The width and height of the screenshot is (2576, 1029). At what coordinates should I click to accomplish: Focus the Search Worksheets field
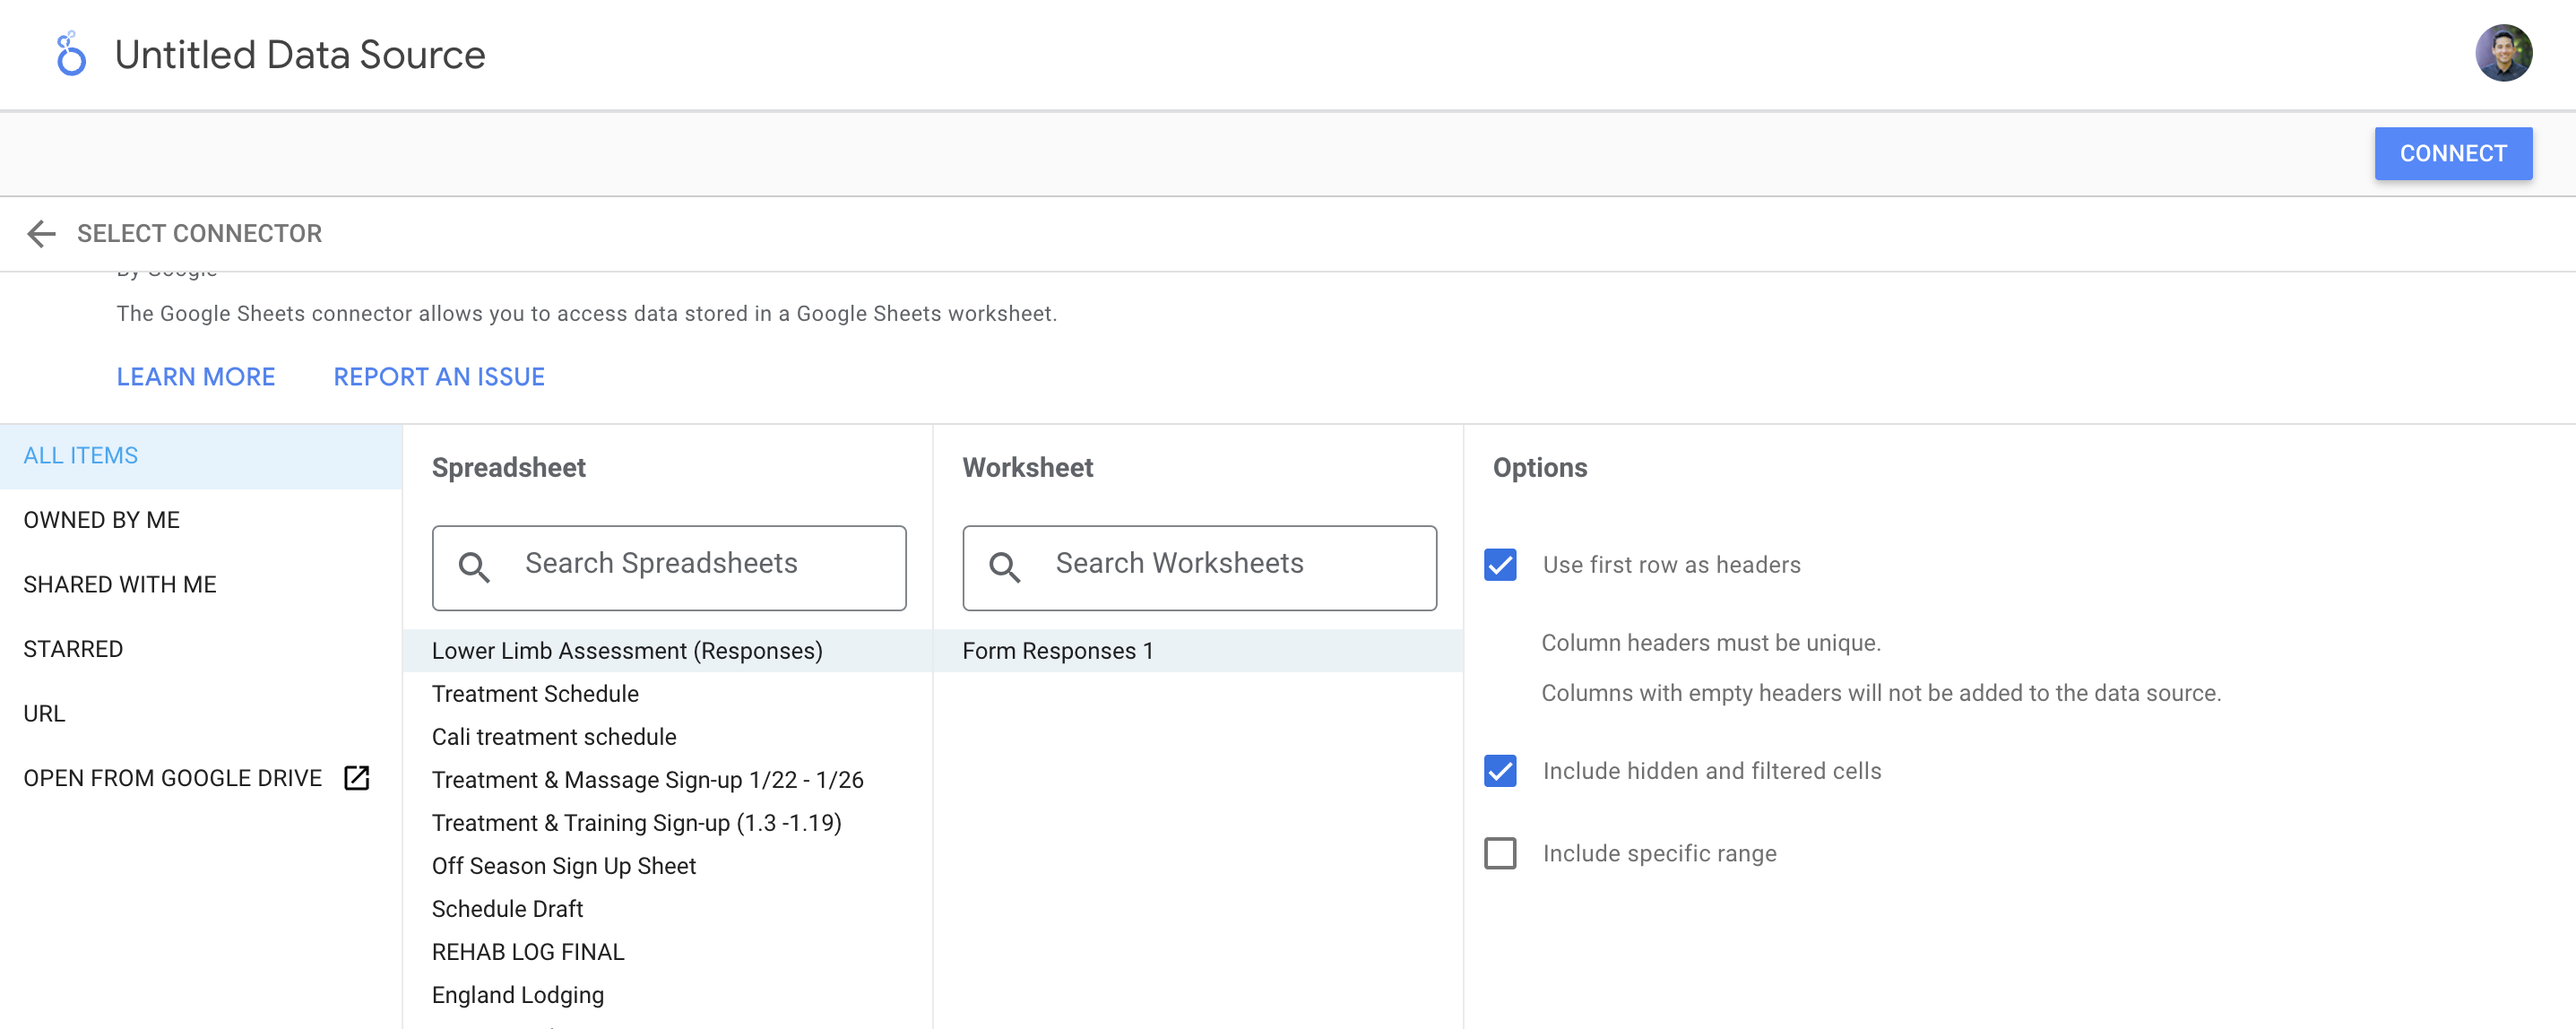pyautogui.click(x=1199, y=567)
